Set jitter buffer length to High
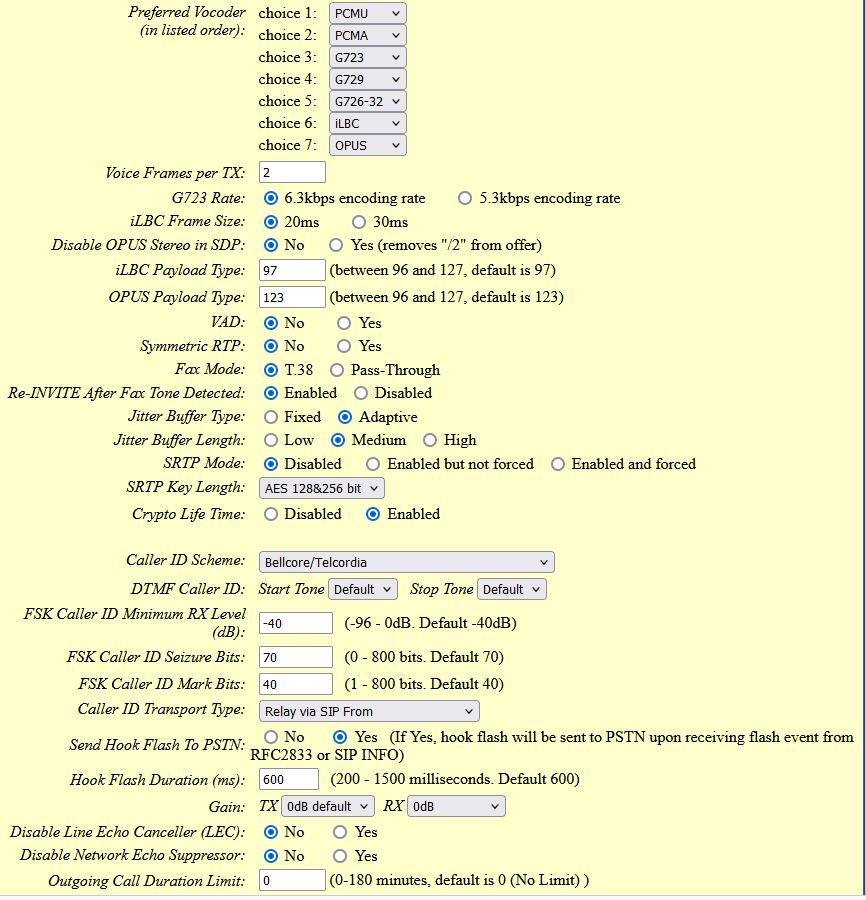This screenshot has height=900, width=866. (430, 440)
